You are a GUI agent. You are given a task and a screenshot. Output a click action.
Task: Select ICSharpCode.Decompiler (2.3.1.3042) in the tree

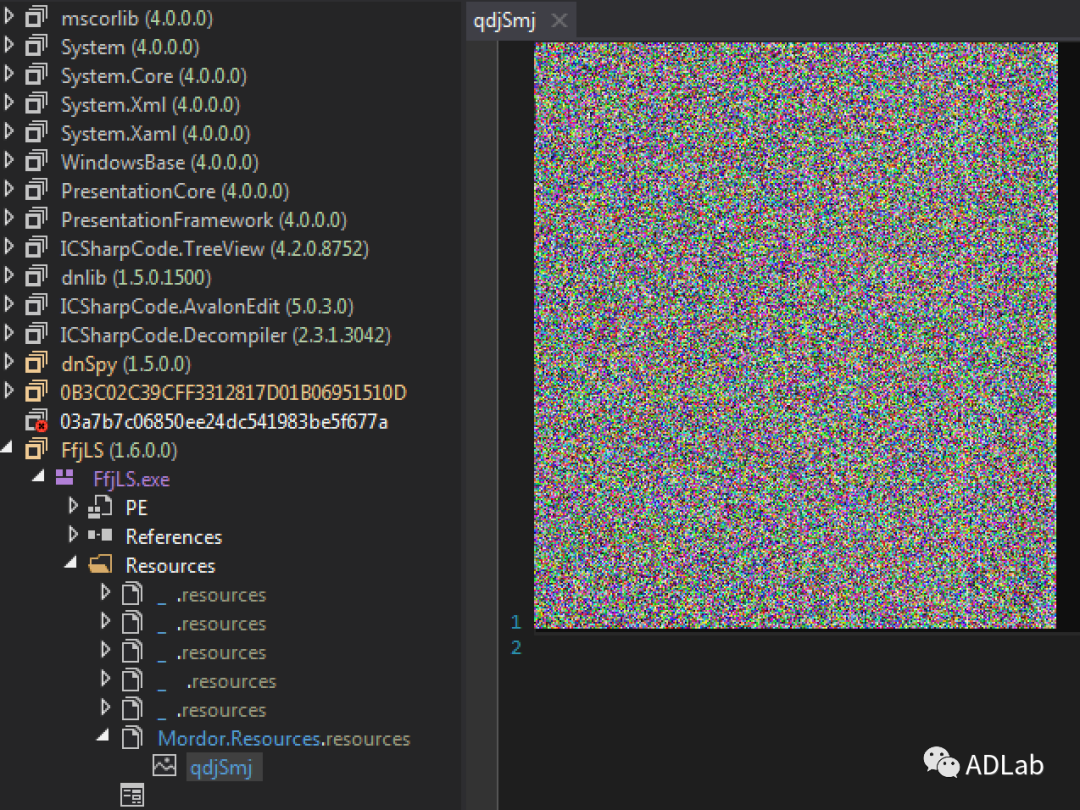pyautogui.click(x=225, y=335)
